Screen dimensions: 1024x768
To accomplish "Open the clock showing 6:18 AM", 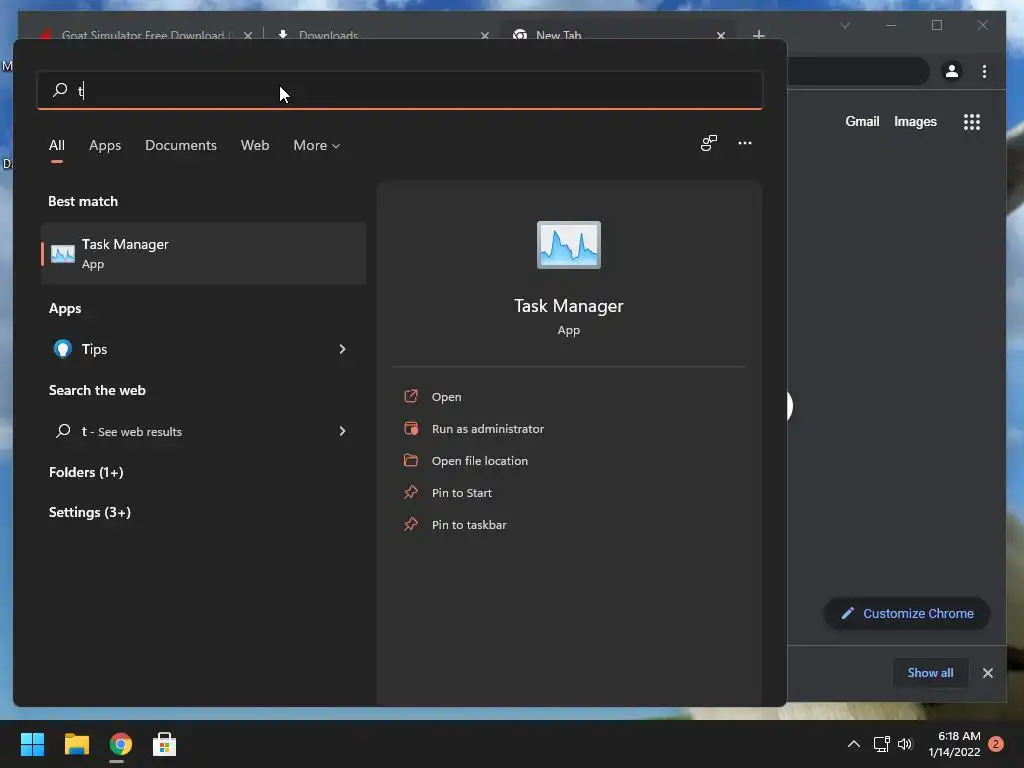I will coord(954,744).
